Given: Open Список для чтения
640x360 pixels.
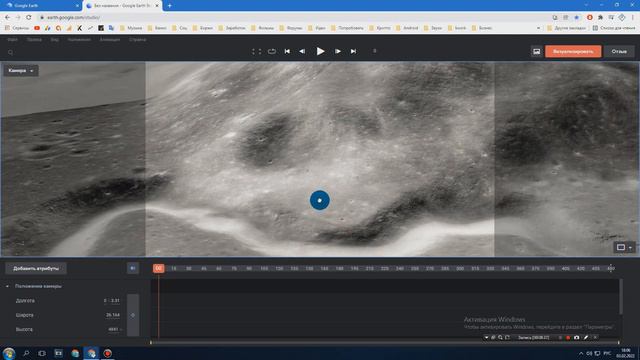Looking at the screenshot, I should 614,28.
